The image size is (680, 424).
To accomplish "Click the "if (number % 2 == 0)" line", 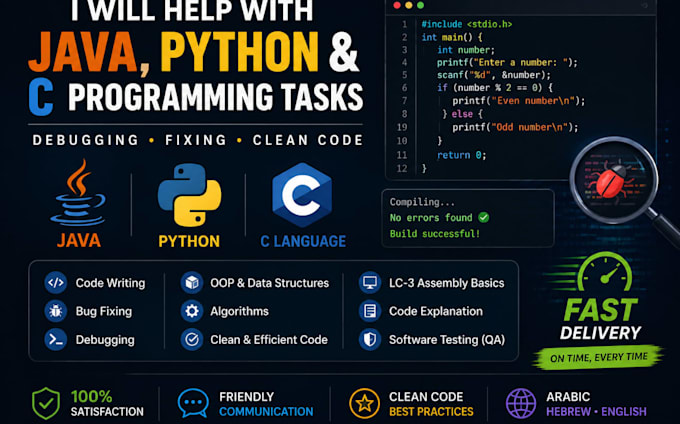I will pyautogui.click(x=495, y=88).
